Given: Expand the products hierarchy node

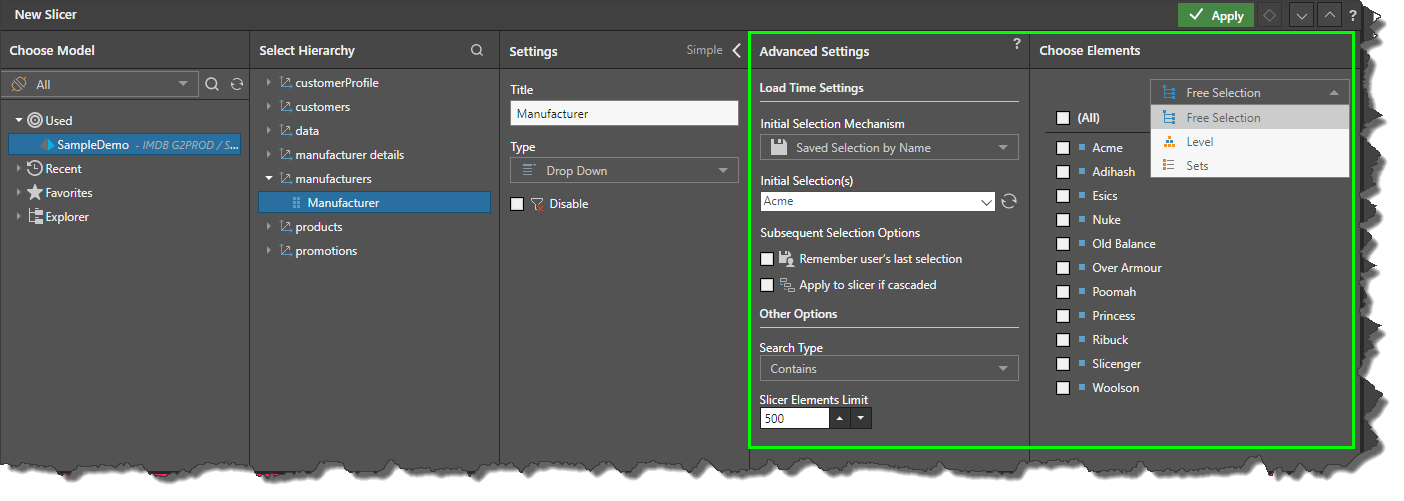Looking at the screenshot, I should [x=268, y=227].
